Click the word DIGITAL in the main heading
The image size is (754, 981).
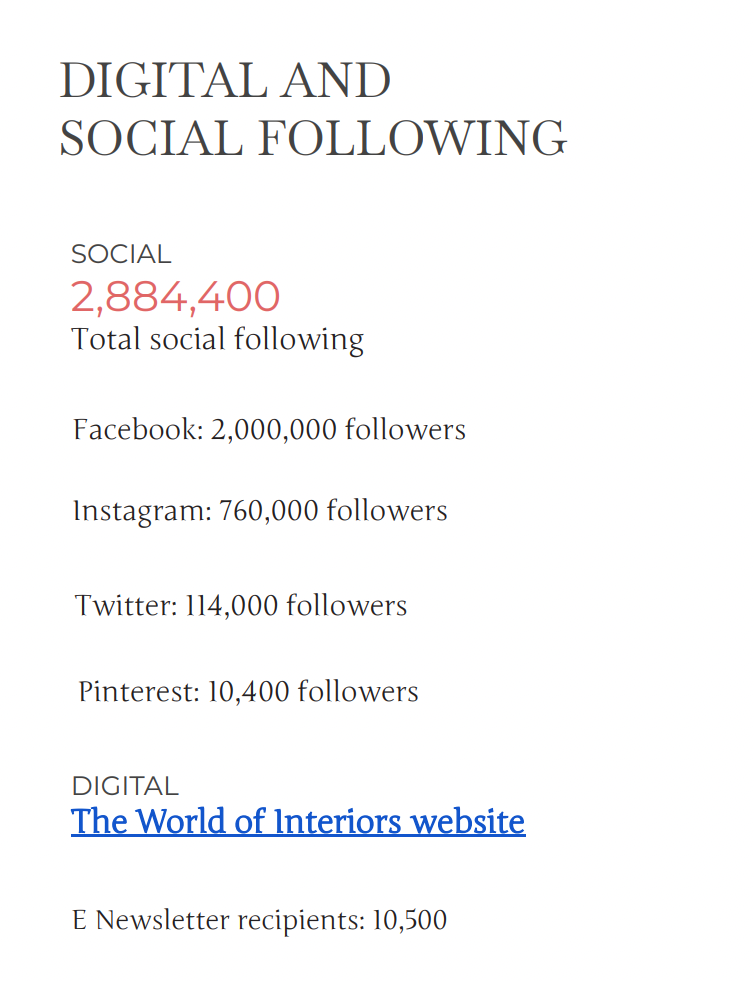(163, 80)
